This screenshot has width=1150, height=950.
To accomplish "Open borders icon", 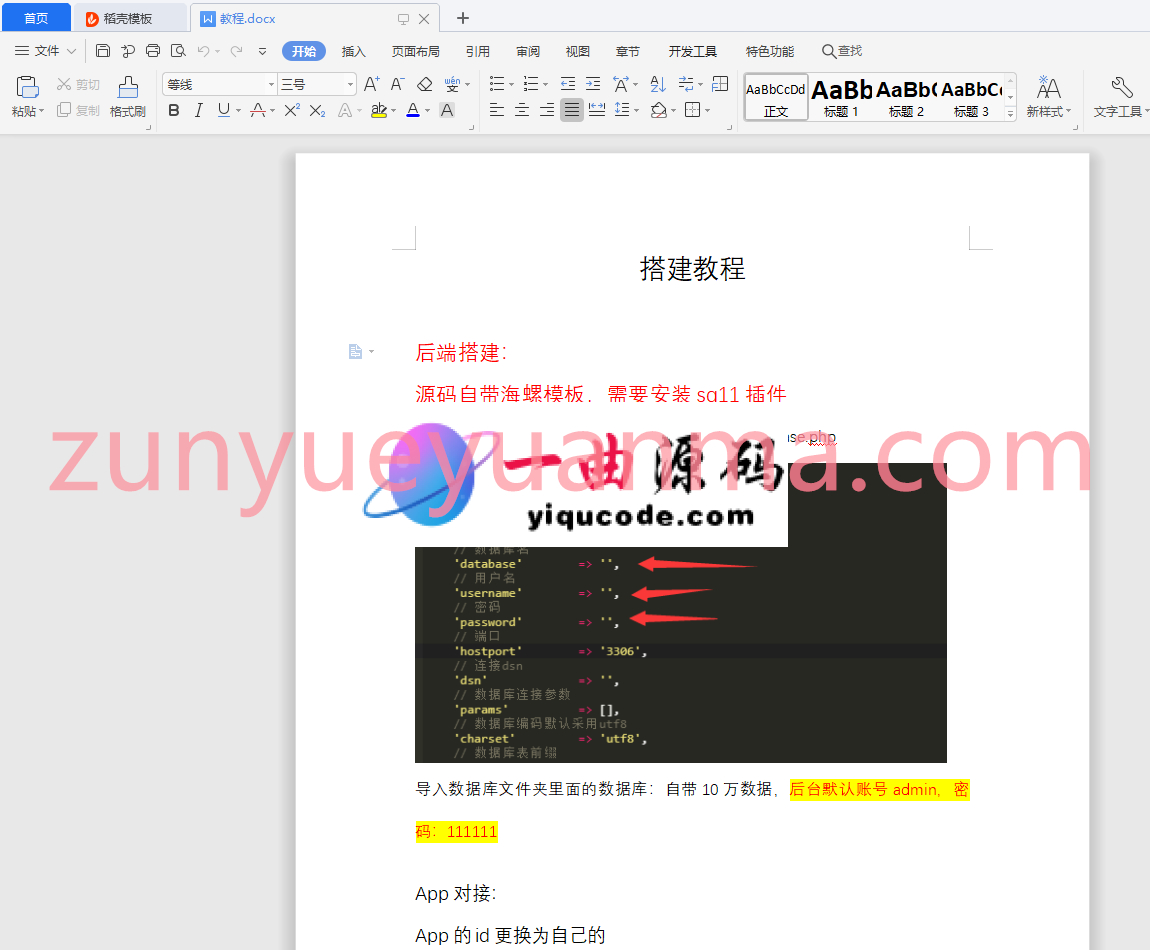I will [x=692, y=111].
